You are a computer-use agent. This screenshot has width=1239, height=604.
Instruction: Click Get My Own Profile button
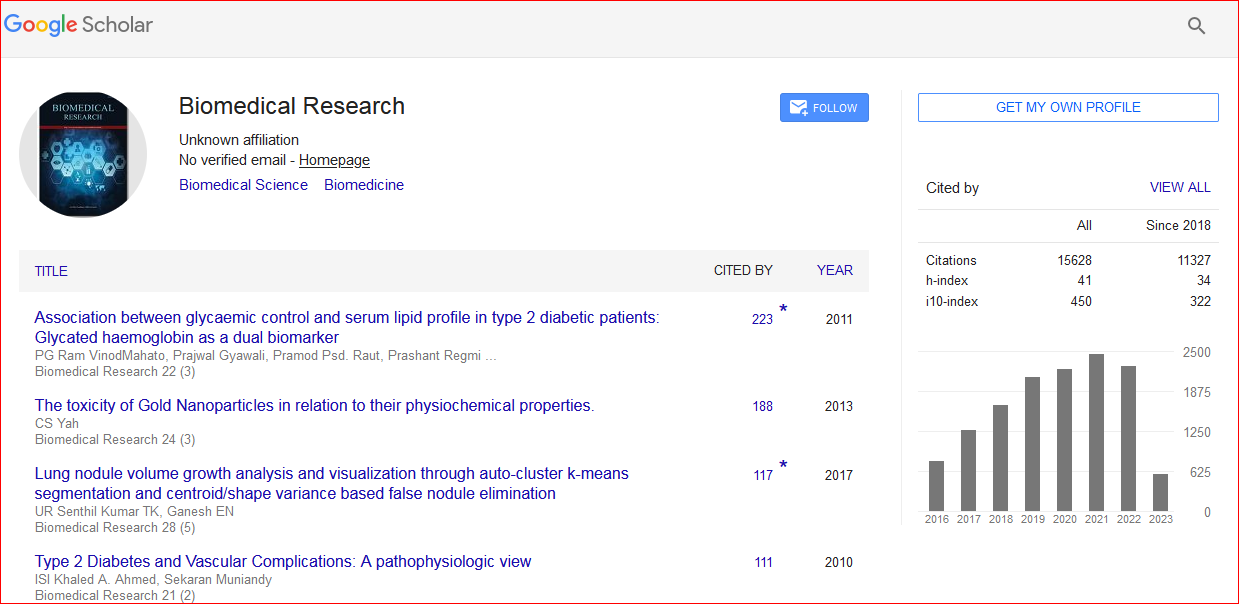tap(1068, 107)
